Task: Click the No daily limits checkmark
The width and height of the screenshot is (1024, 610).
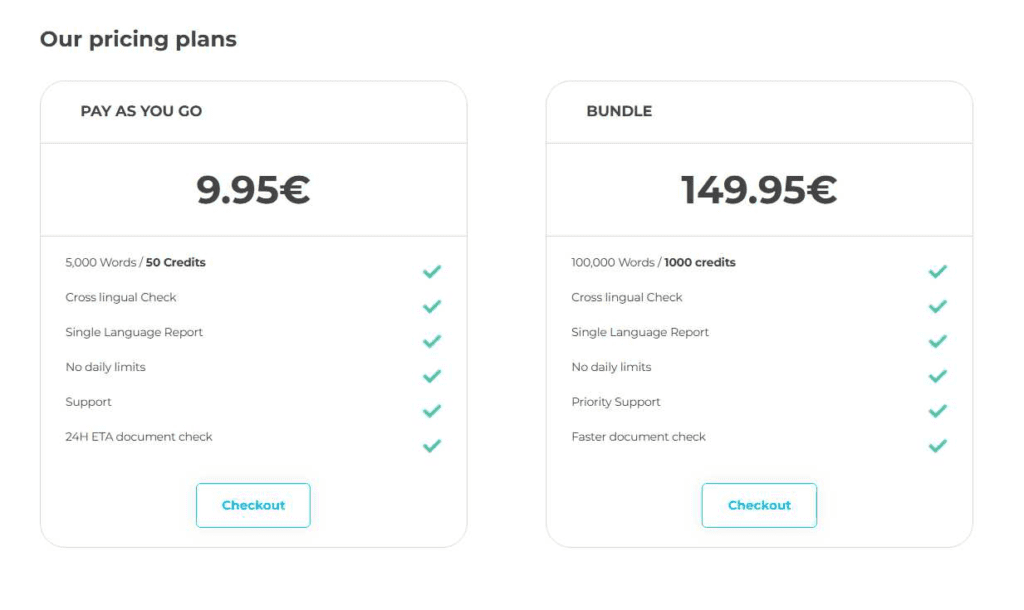Action: click(x=432, y=376)
